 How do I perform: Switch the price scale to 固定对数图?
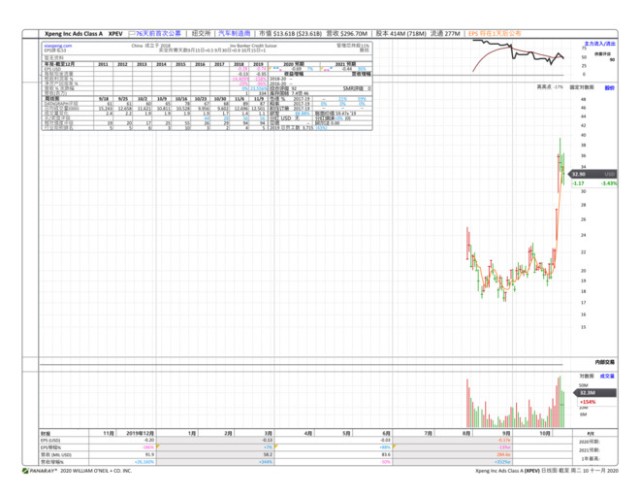pyautogui.click(x=582, y=87)
